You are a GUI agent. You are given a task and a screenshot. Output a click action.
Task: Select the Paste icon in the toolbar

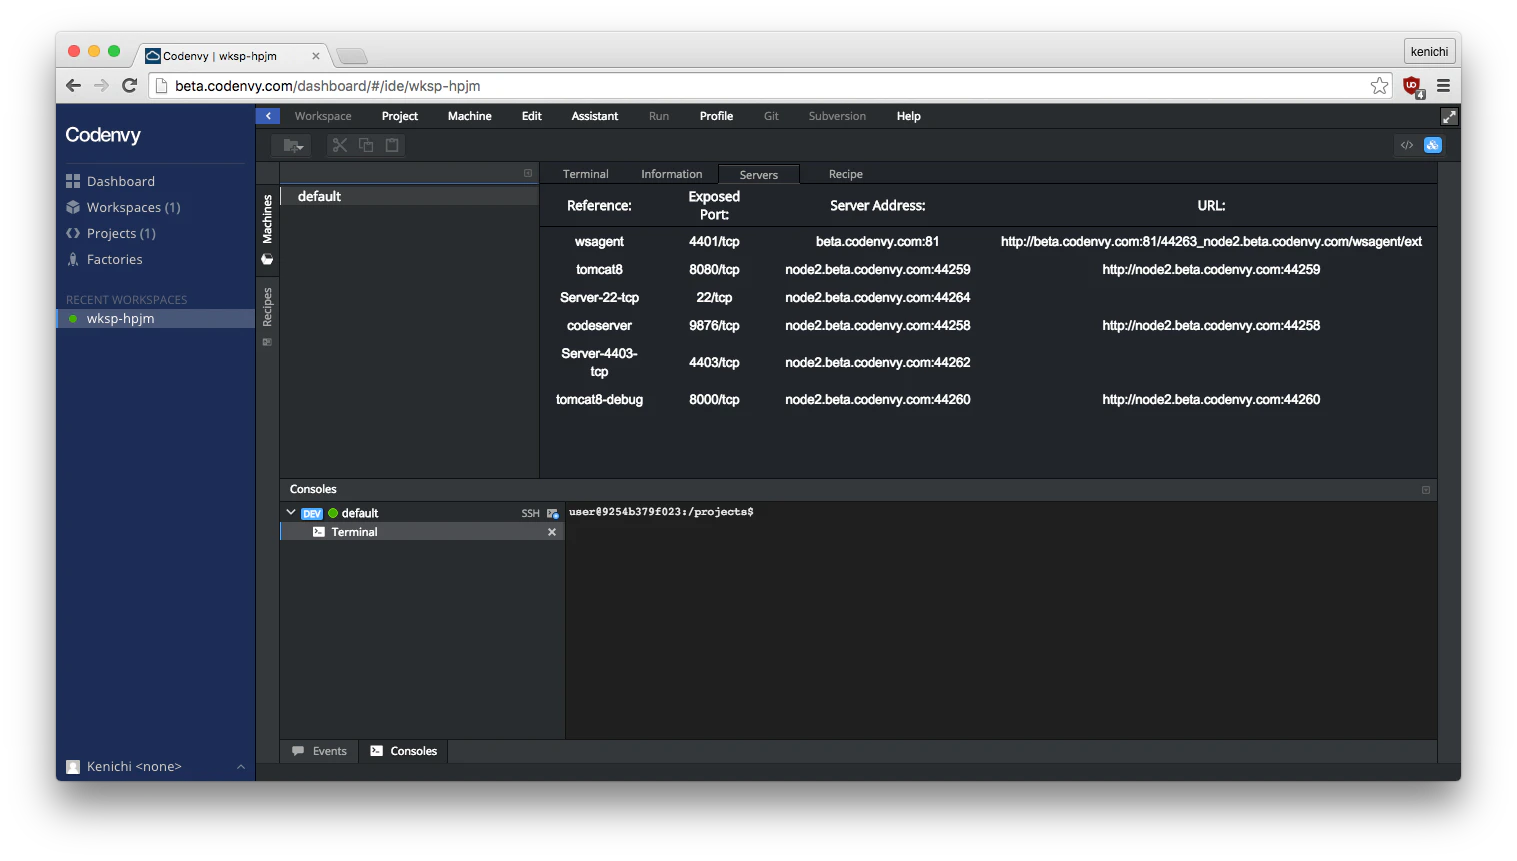(391, 145)
